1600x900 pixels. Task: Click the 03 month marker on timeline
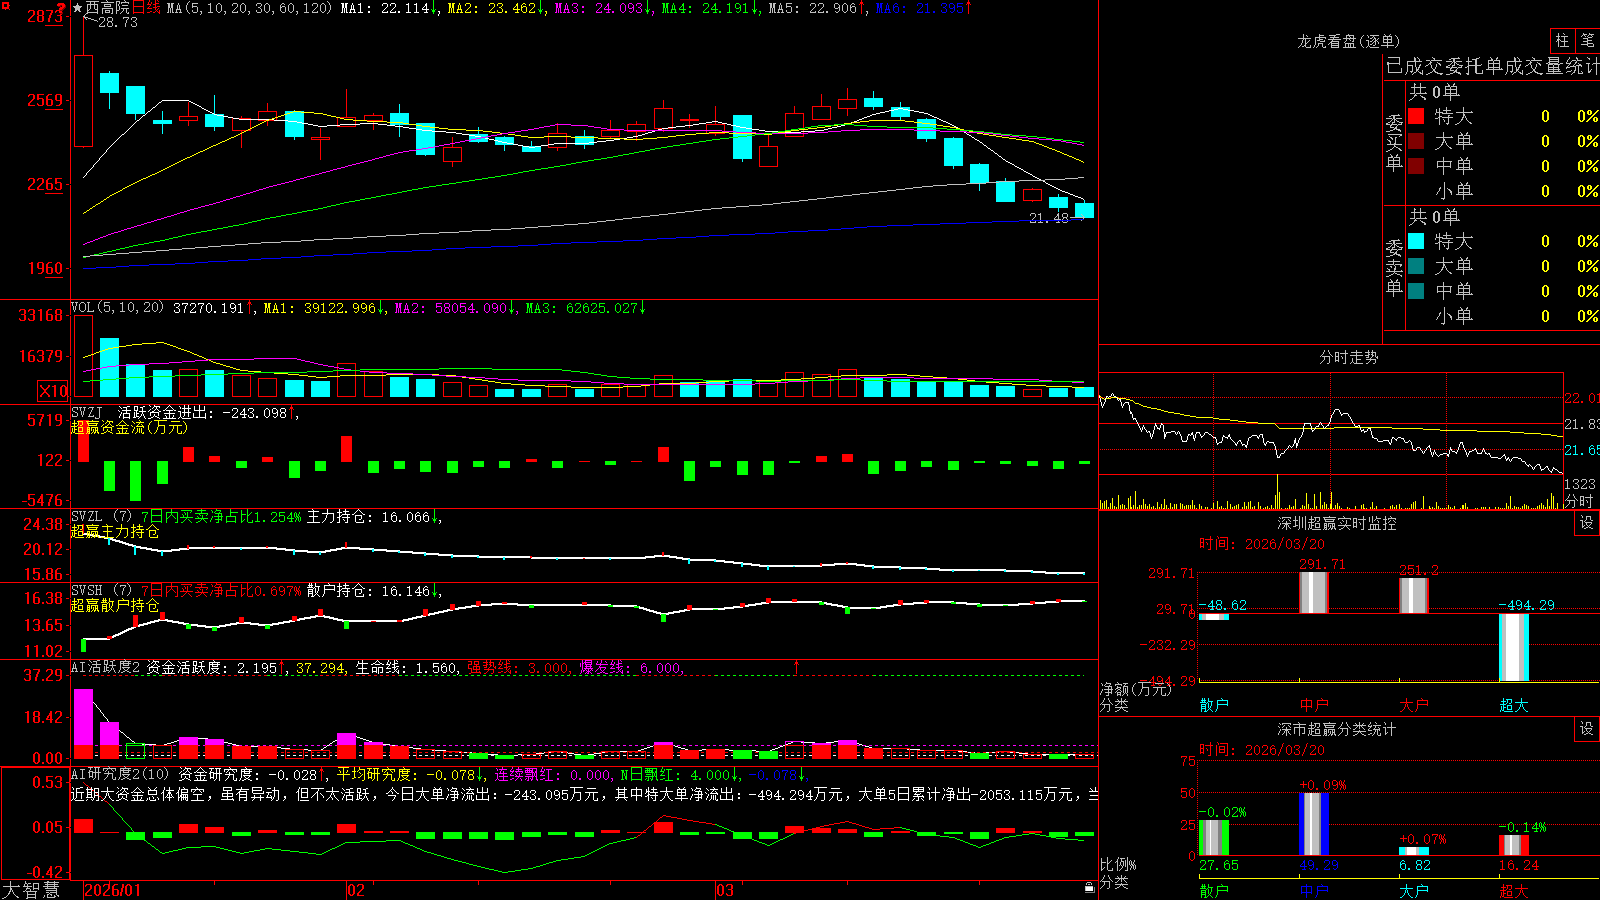pyautogui.click(x=725, y=890)
